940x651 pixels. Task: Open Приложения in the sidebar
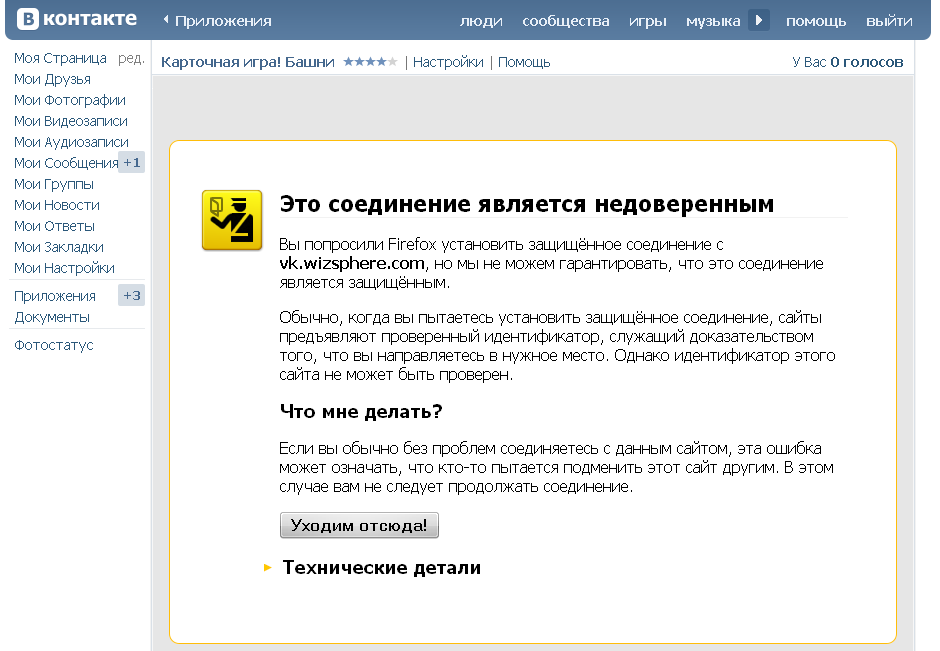point(55,296)
